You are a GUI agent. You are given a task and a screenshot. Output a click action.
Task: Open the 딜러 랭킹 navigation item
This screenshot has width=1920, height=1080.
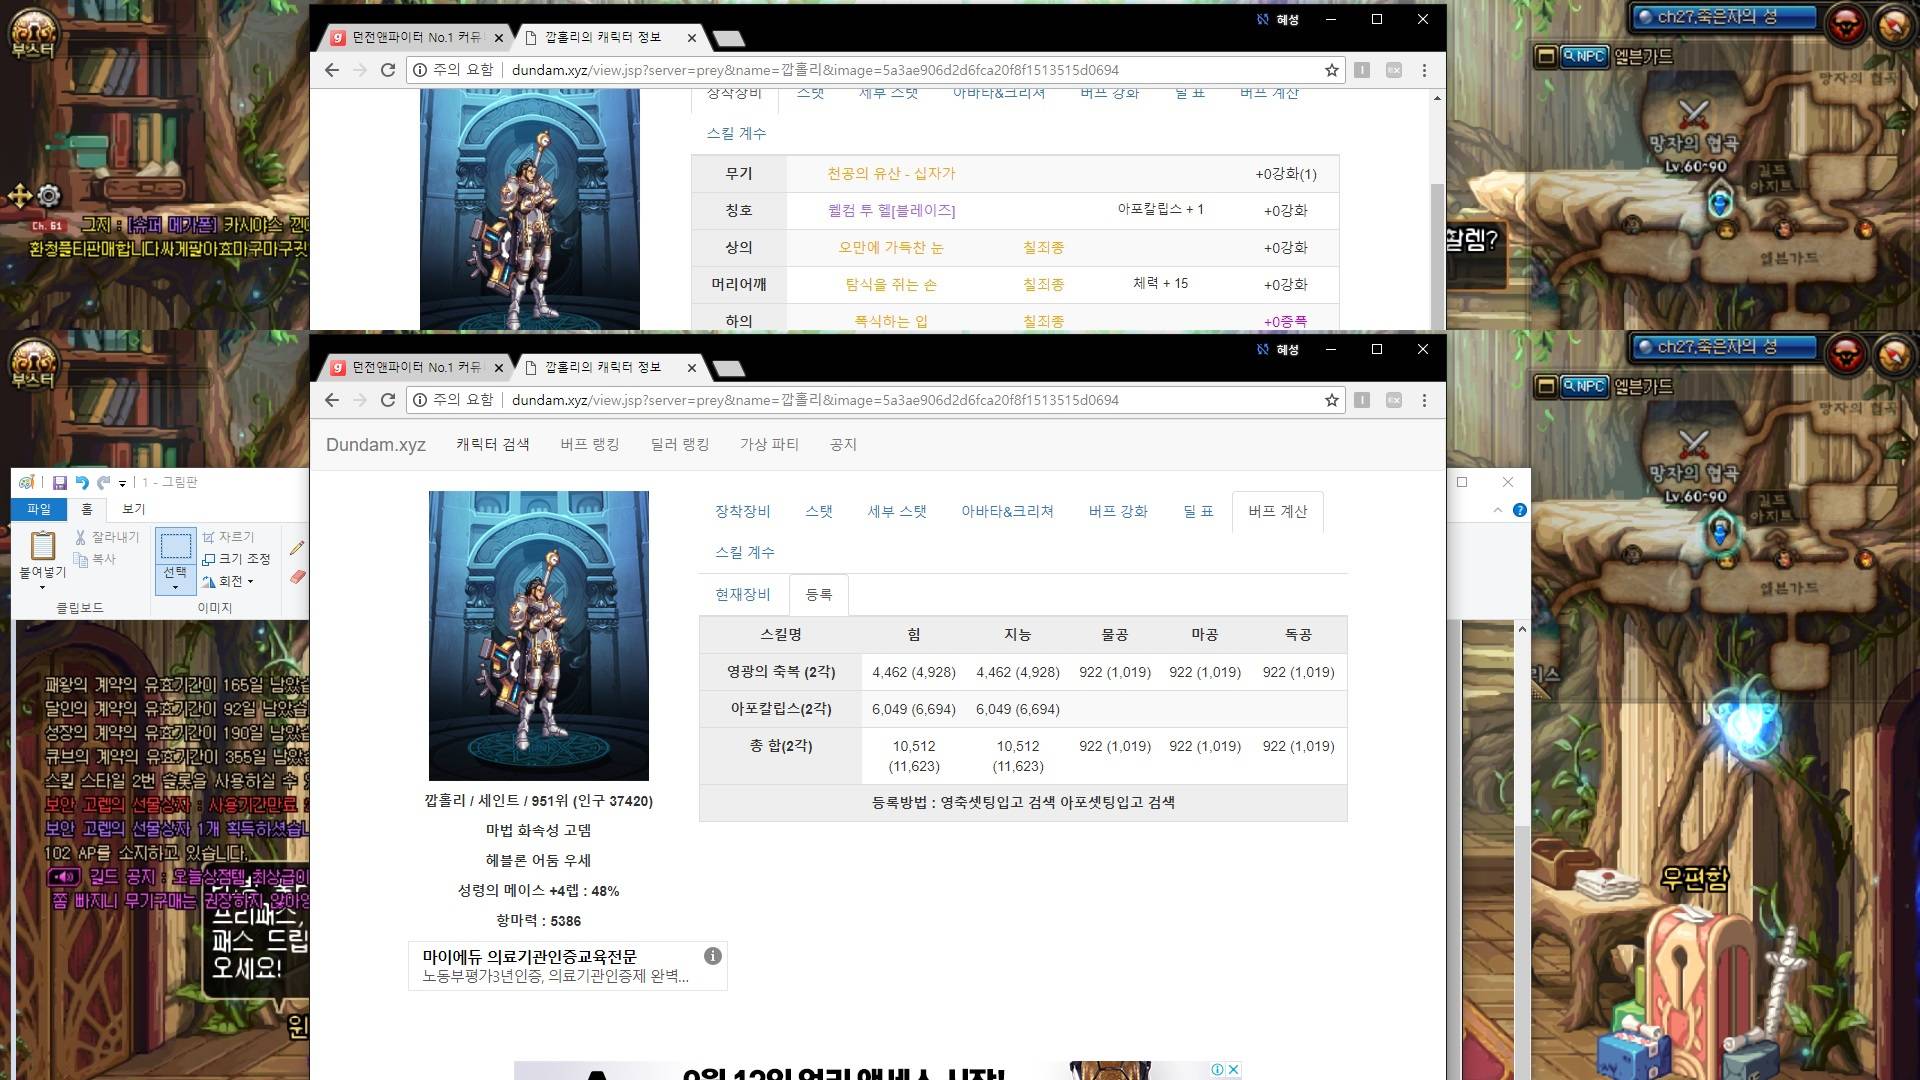click(680, 444)
